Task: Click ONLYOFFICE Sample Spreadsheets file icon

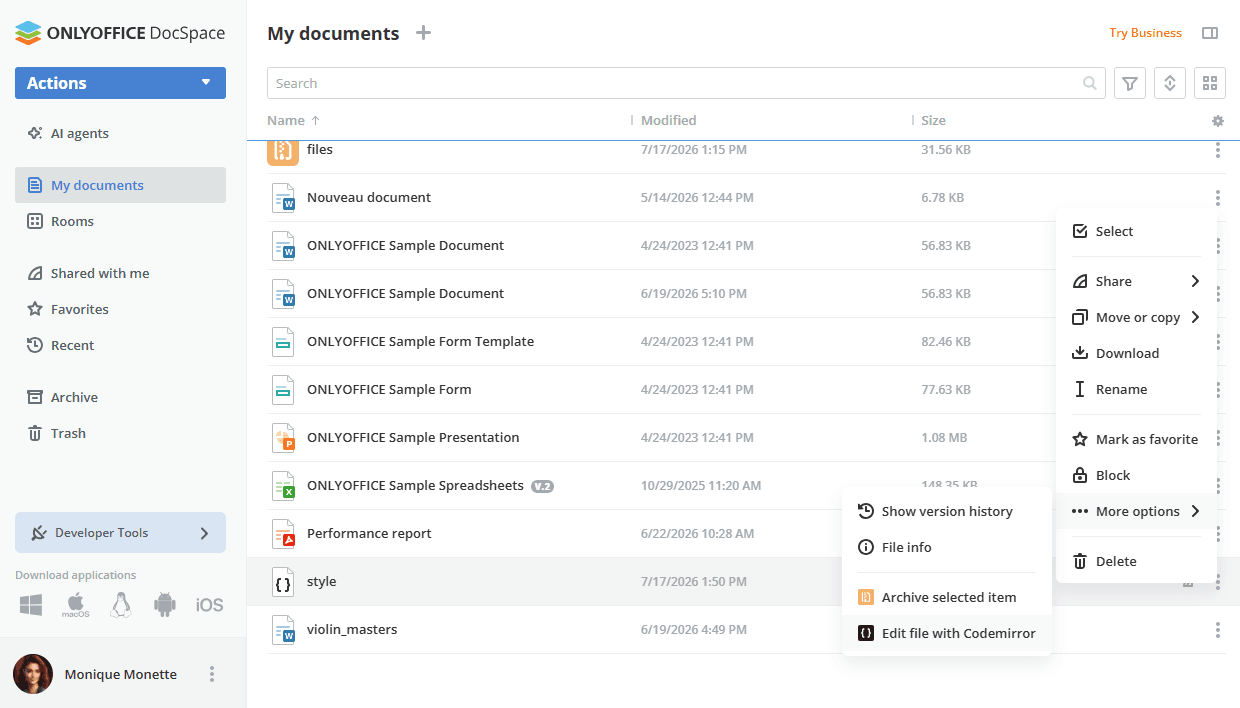Action: (284, 485)
